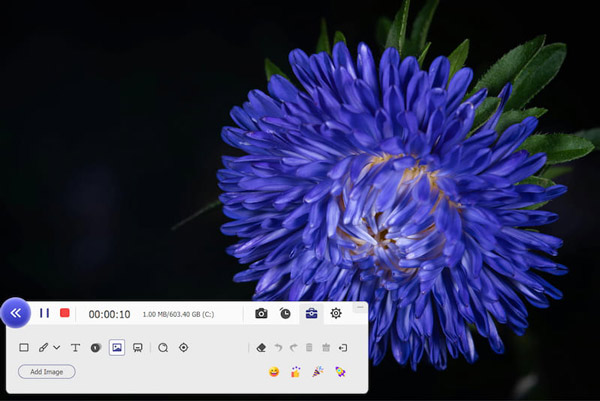Viewport: 600px width, 401px height.
Task: Minimize the recorder panel
Action: tap(360, 307)
